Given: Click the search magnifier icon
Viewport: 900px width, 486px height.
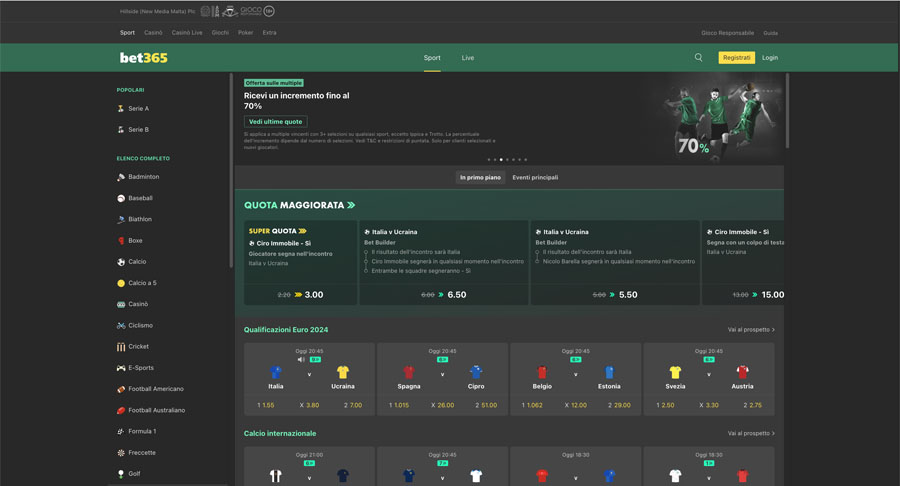Looking at the screenshot, I should point(699,57).
